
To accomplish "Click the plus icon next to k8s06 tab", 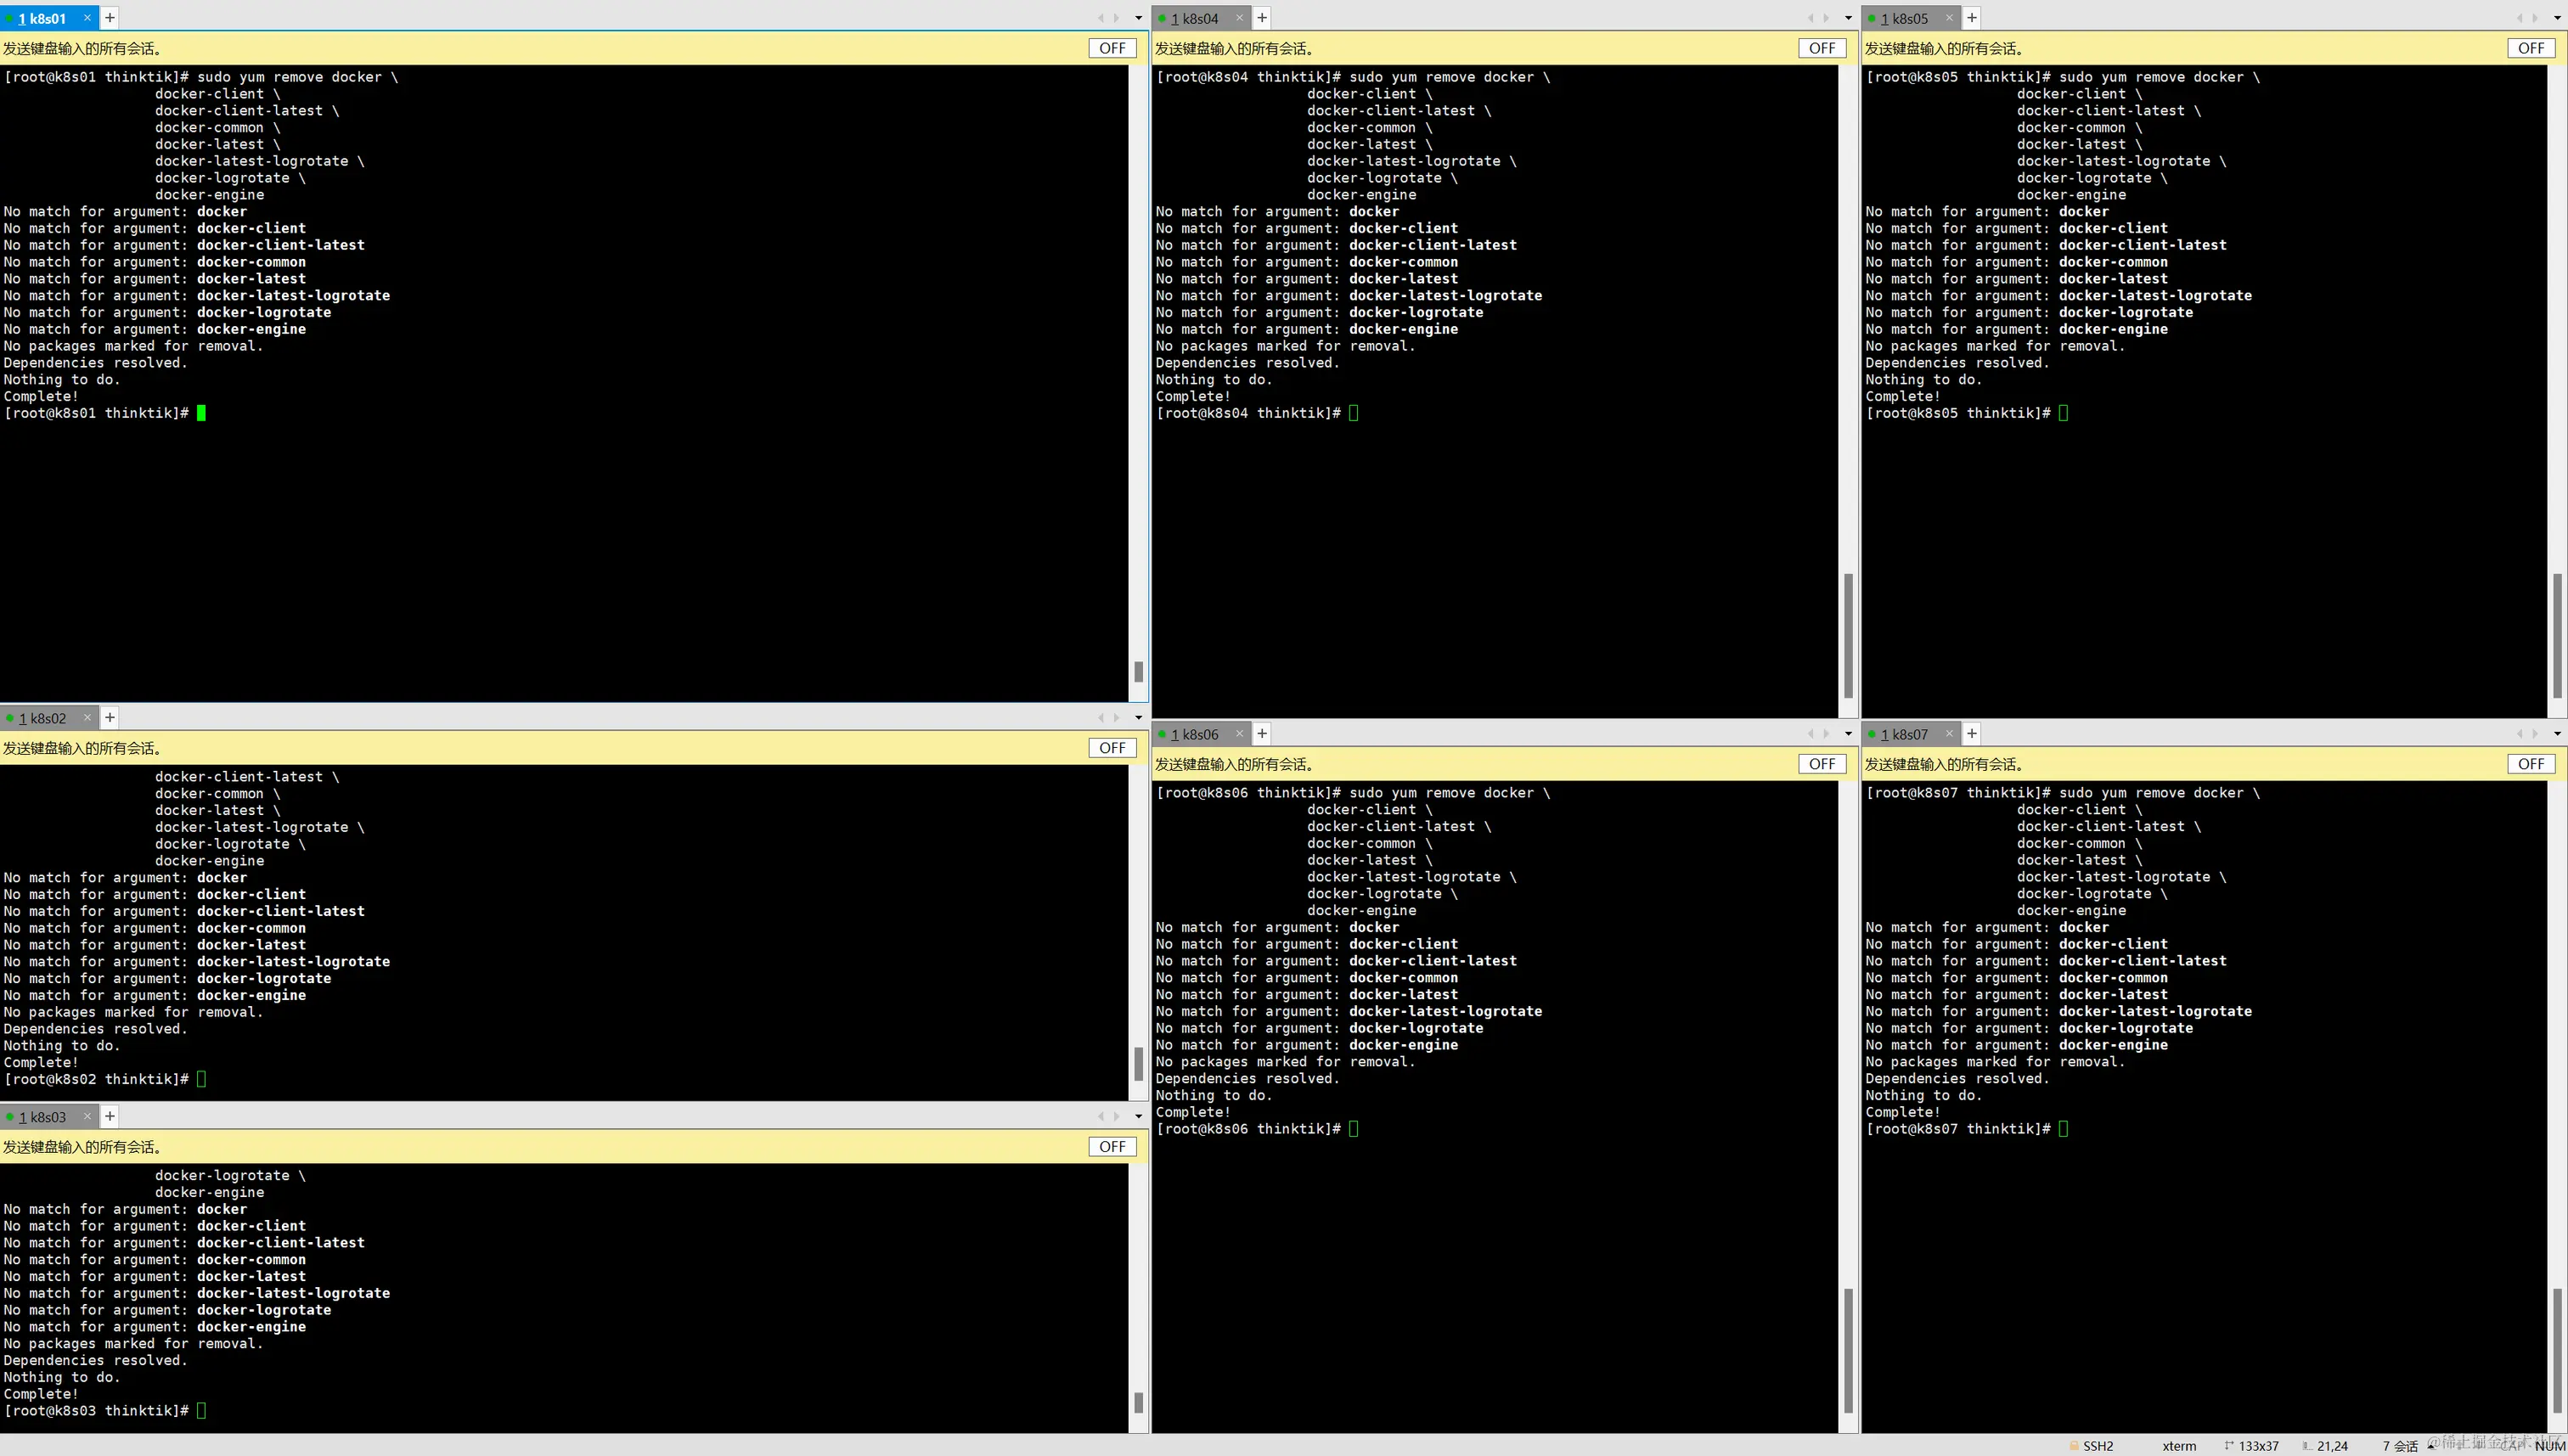I will [x=1261, y=734].
